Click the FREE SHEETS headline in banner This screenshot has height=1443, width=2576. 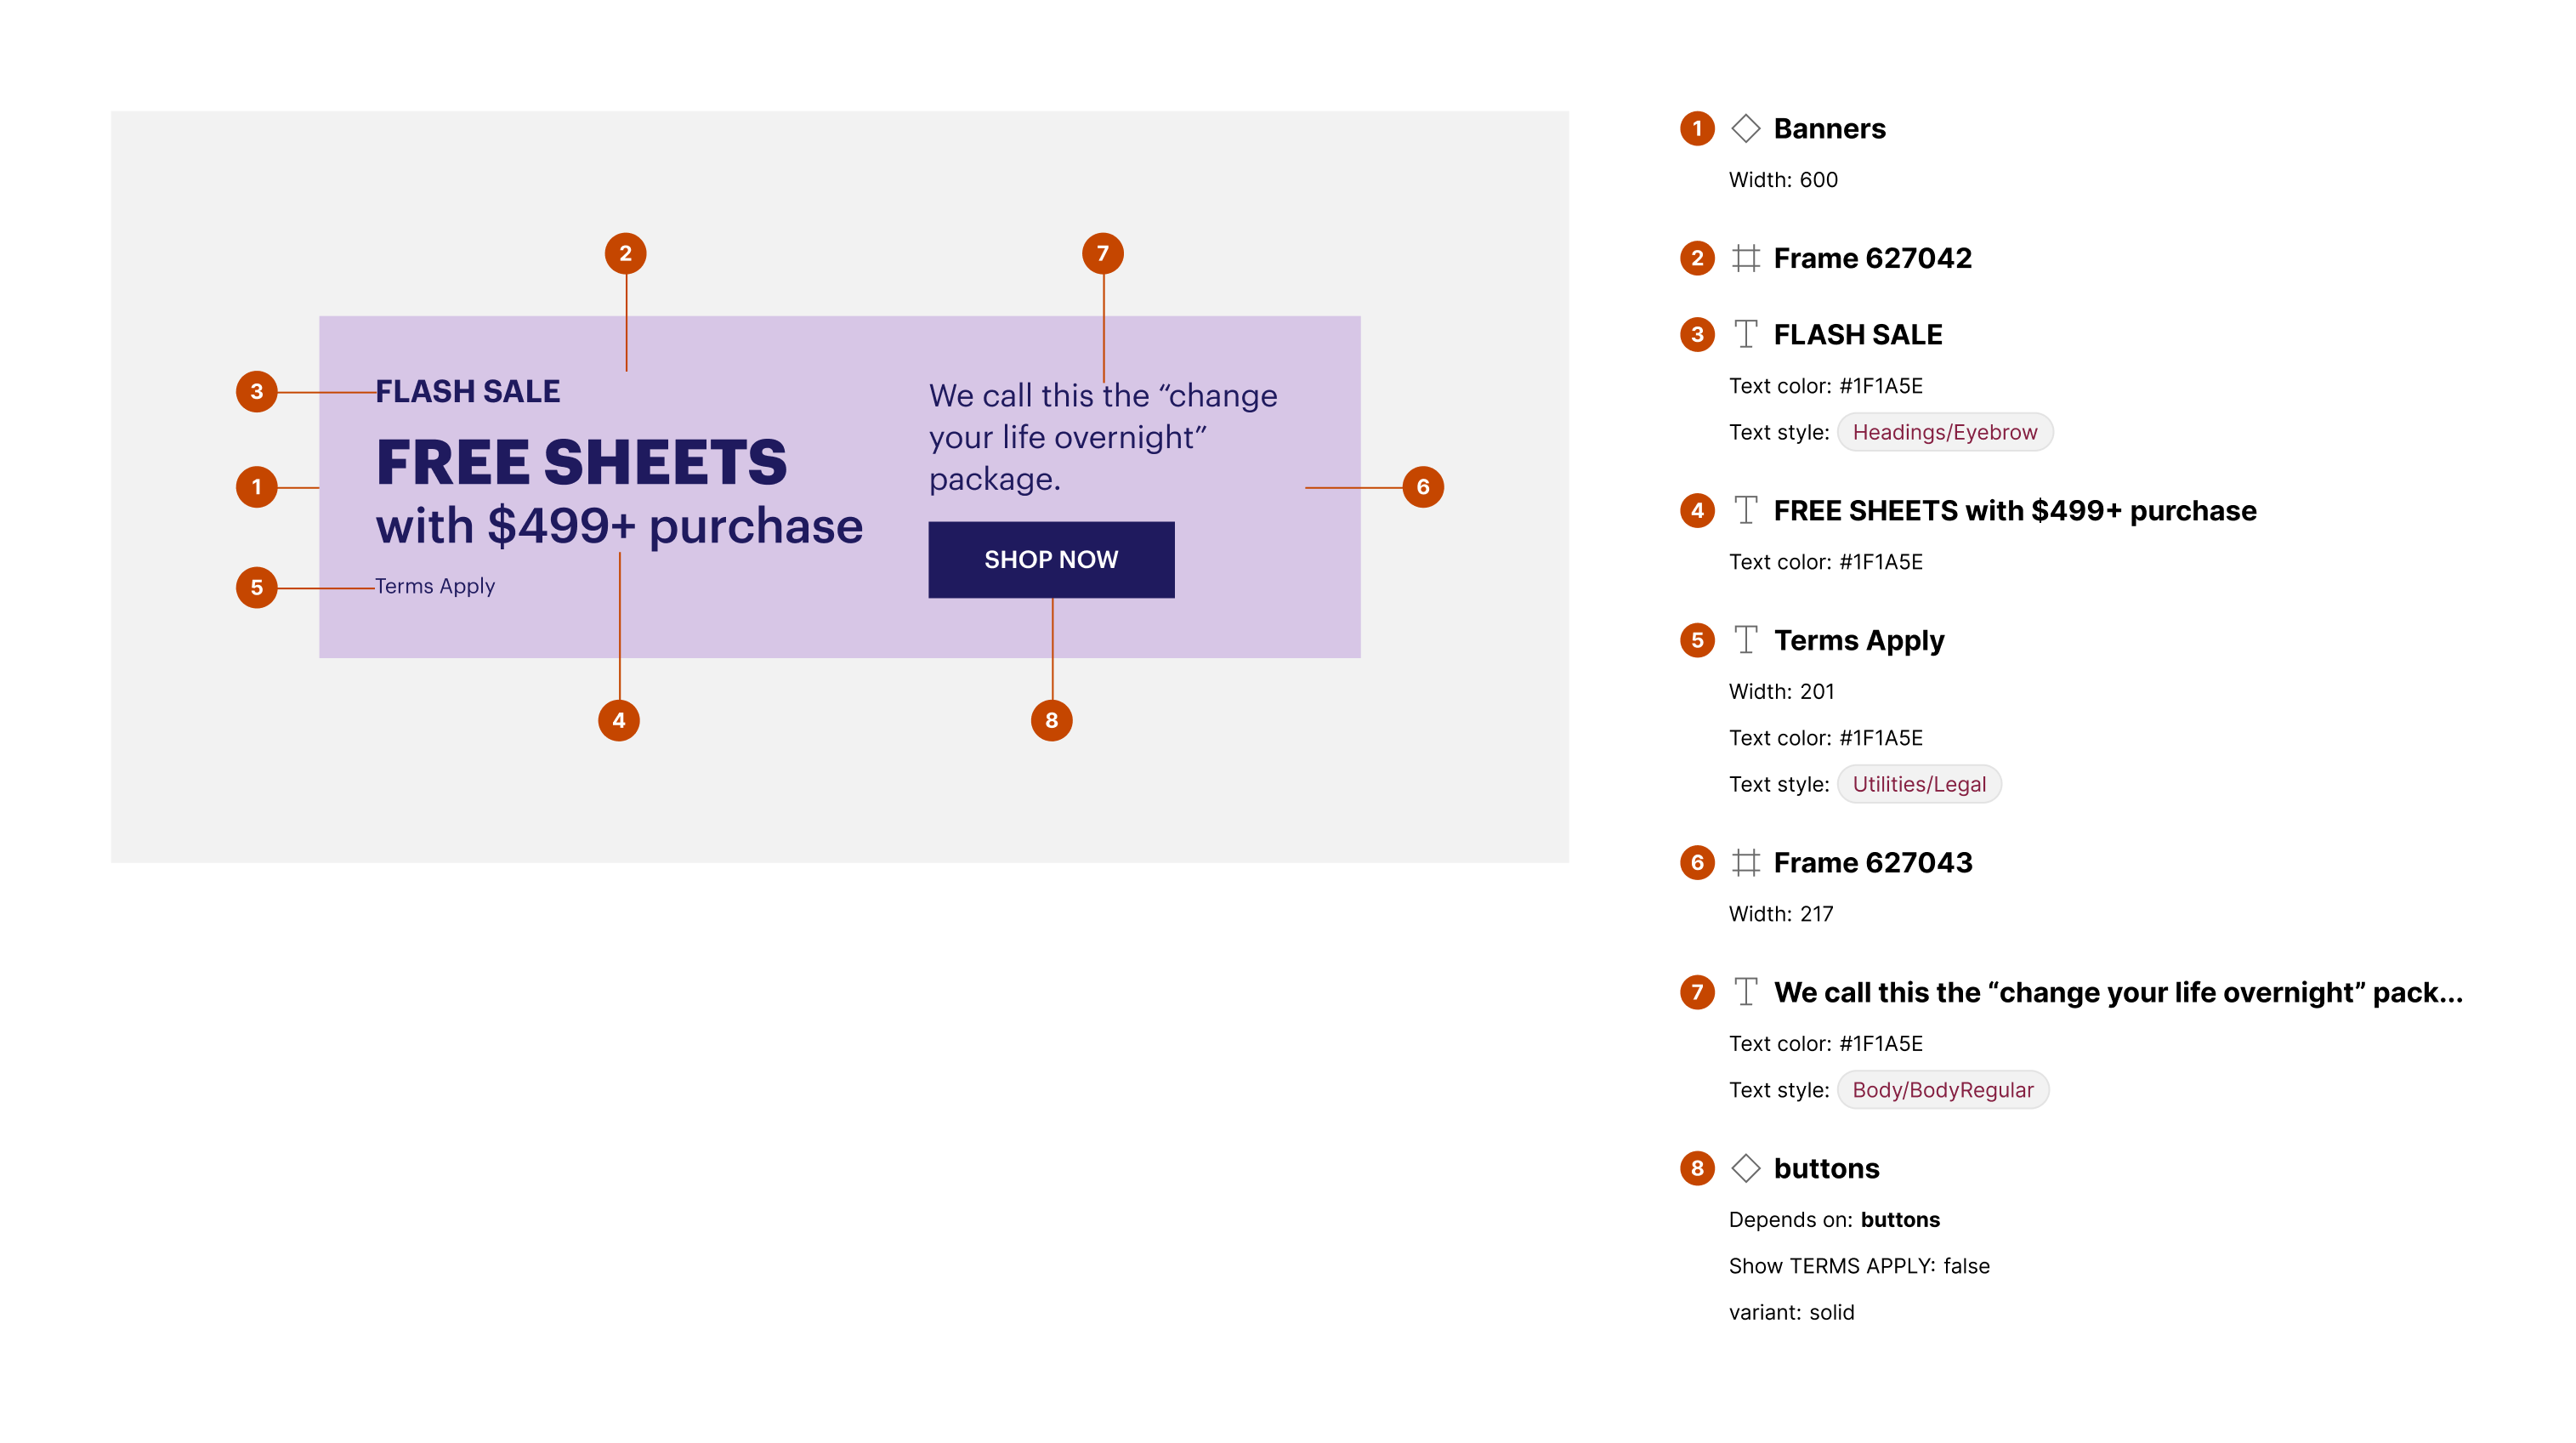pos(581,462)
